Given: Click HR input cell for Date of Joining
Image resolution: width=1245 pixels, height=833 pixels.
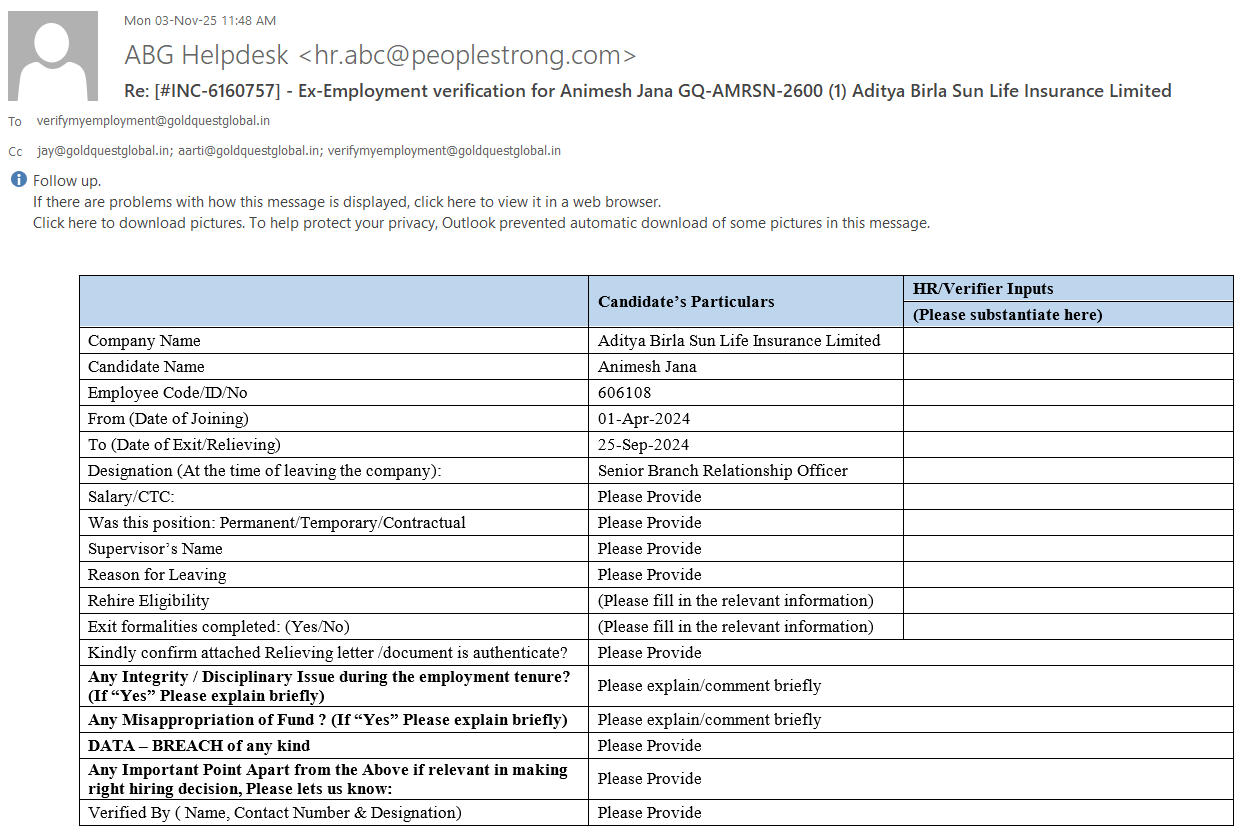Looking at the screenshot, I should [x=1067, y=419].
